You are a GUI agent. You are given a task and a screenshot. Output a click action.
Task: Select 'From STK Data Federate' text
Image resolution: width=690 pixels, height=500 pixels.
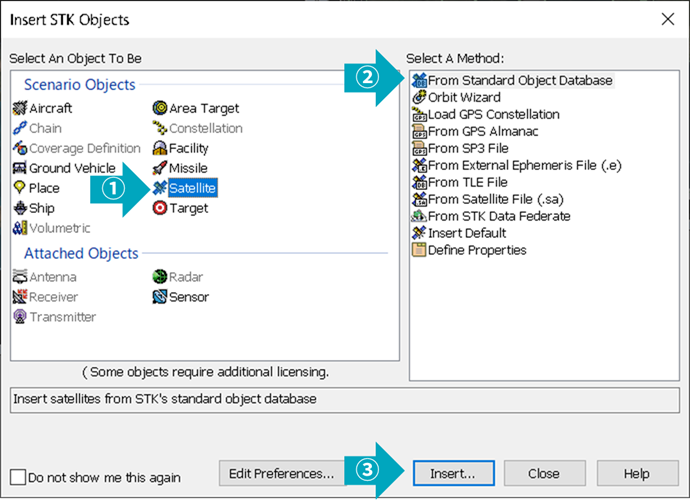[499, 216]
